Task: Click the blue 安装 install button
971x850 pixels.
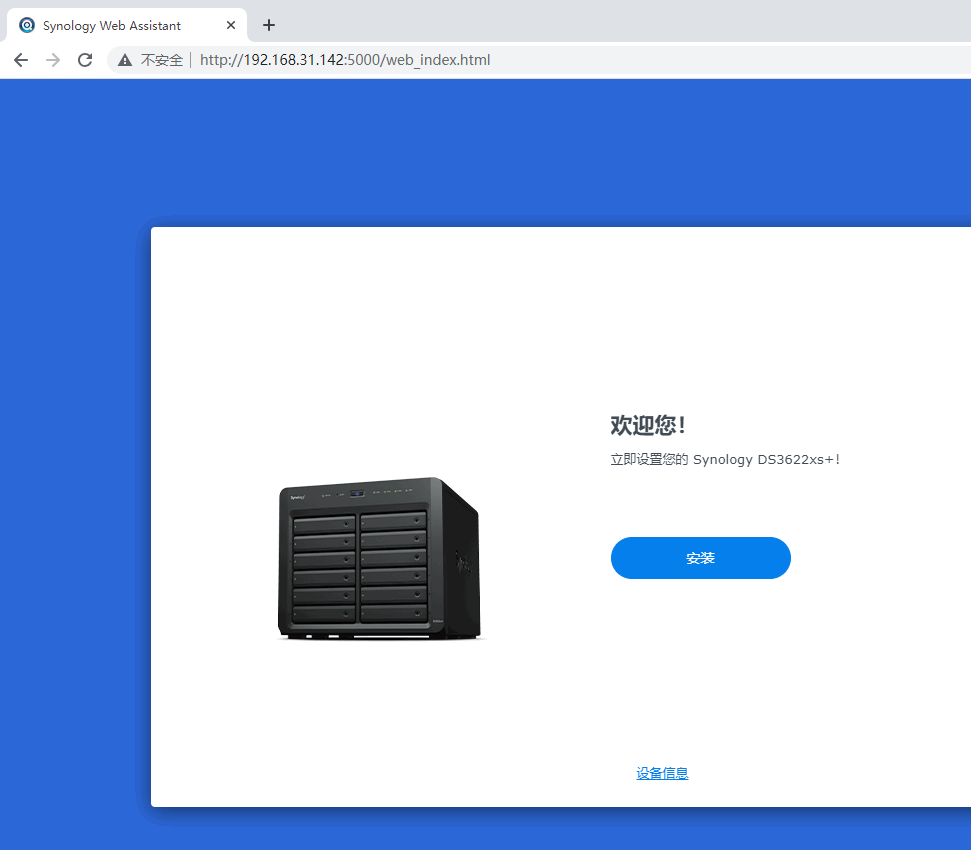Action: [x=700, y=558]
